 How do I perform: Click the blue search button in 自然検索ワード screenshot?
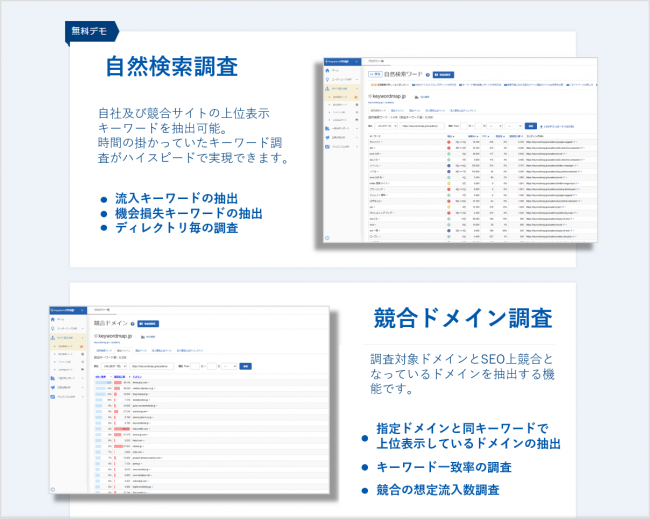[x=531, y=126]
